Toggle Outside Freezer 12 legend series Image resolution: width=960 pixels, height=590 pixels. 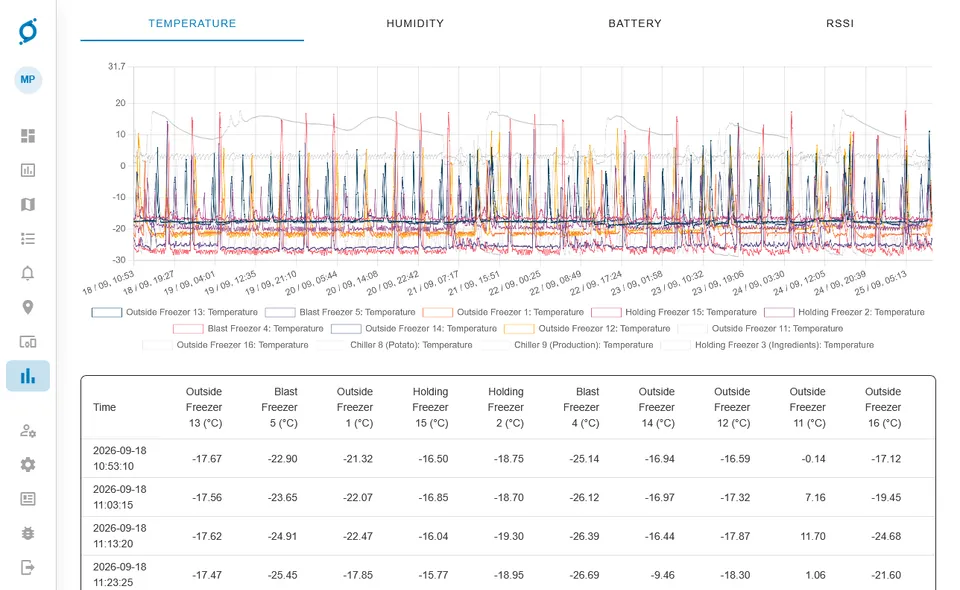pyautogui.click(x=587, y=329)
